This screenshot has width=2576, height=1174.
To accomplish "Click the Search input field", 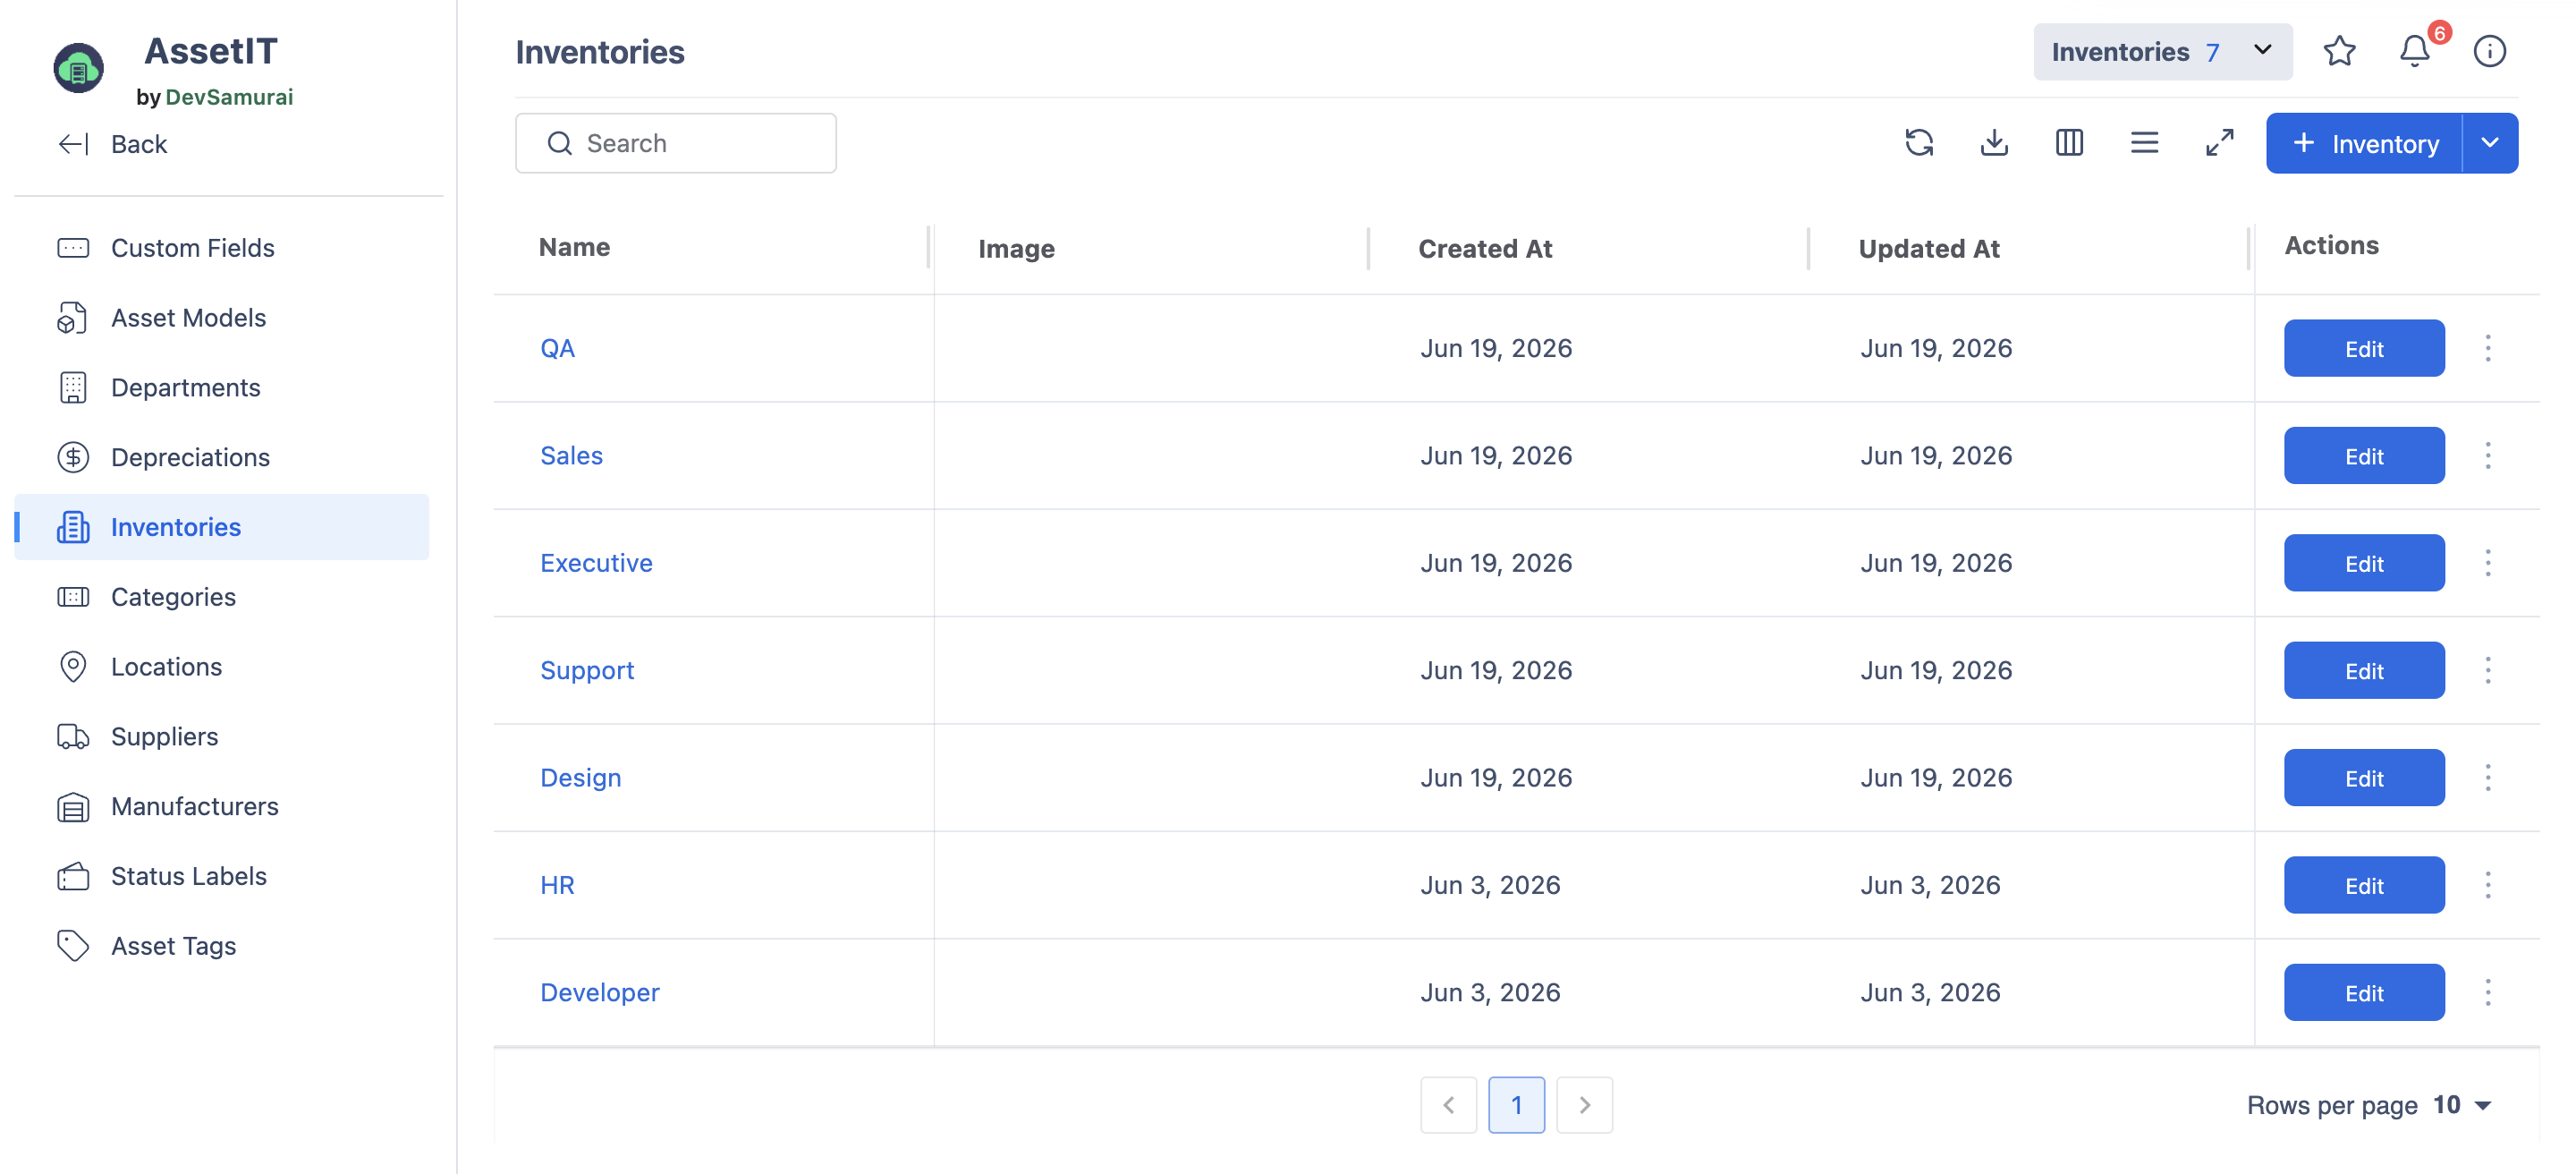I will [x=676, y=143].
